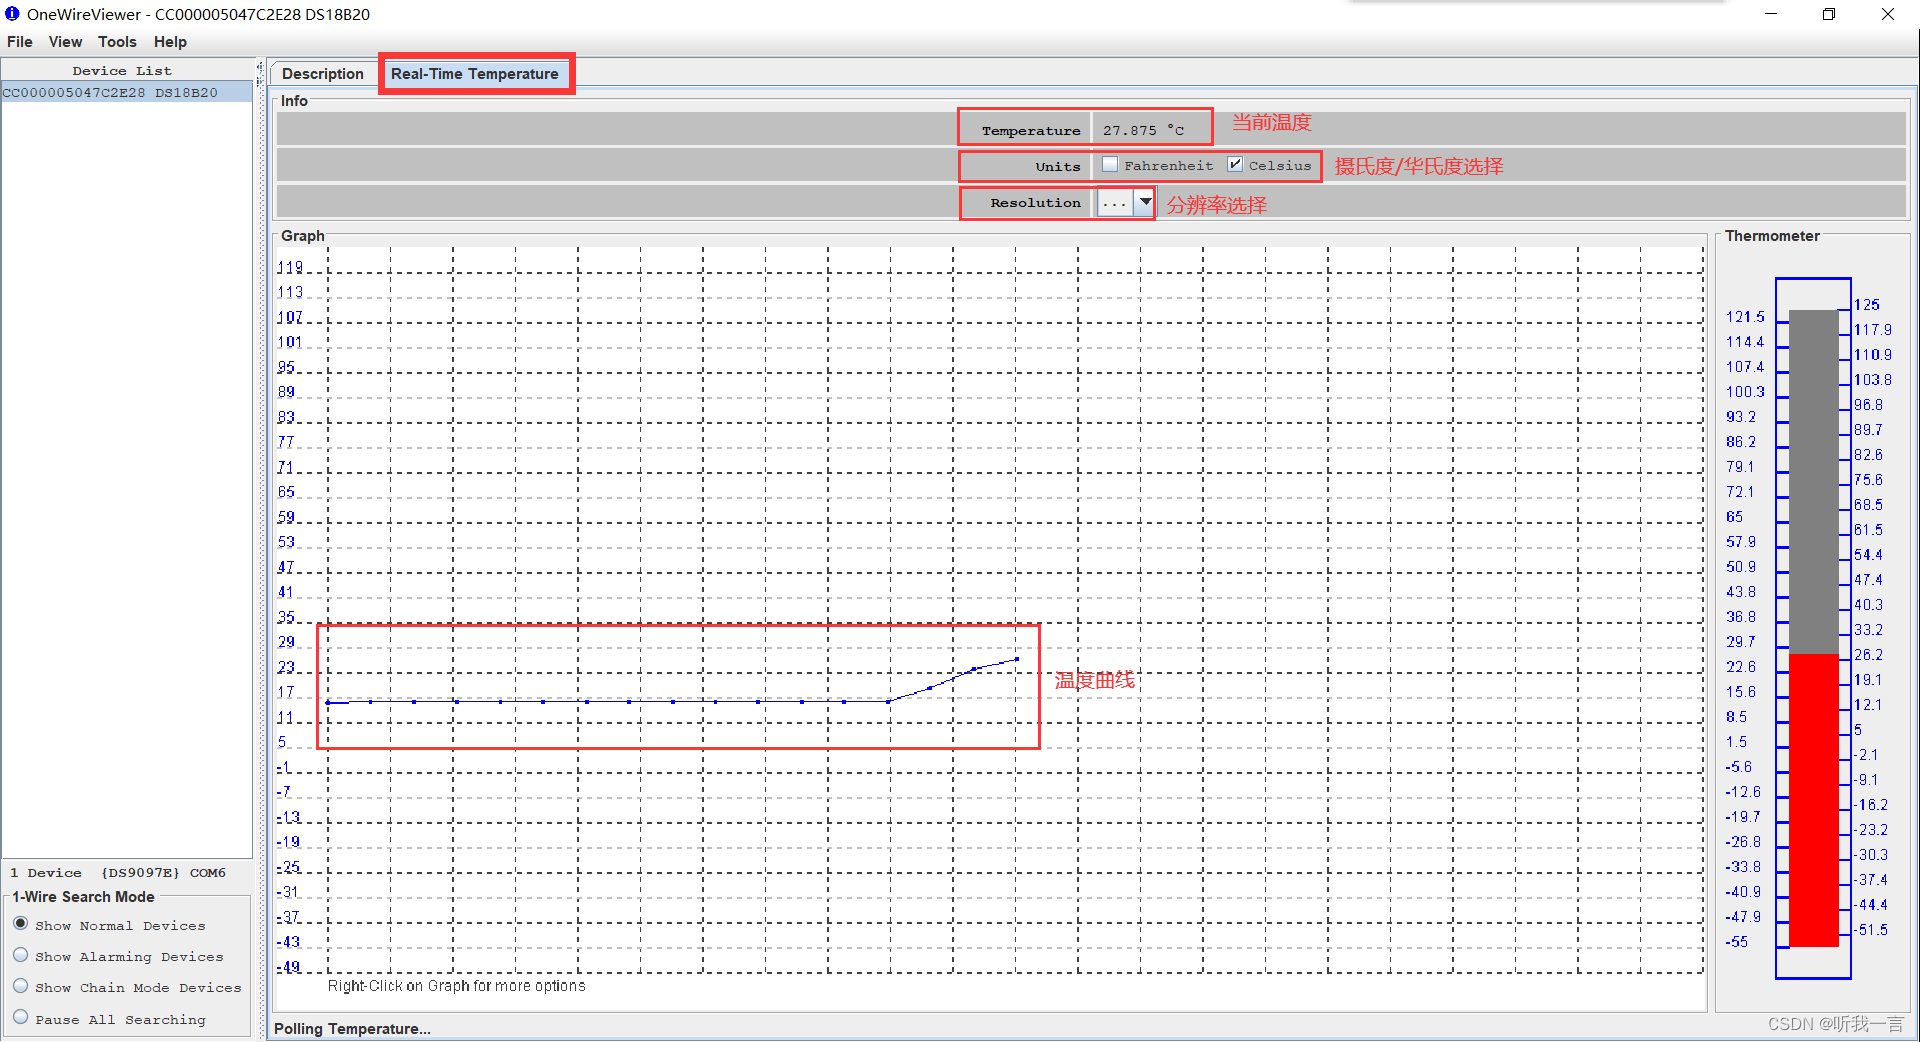Viewport: 1920px width, 1042px height.
Task: Enable the Fahrenheit units checkbox
Action: pyautogui.click(x=1110, y=165)
